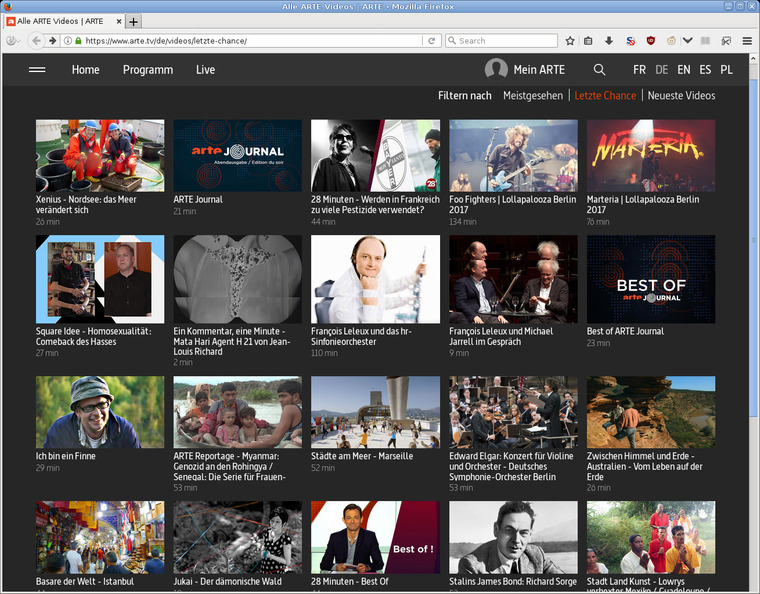Open the ARTE hamburger menu

[37, 70]
